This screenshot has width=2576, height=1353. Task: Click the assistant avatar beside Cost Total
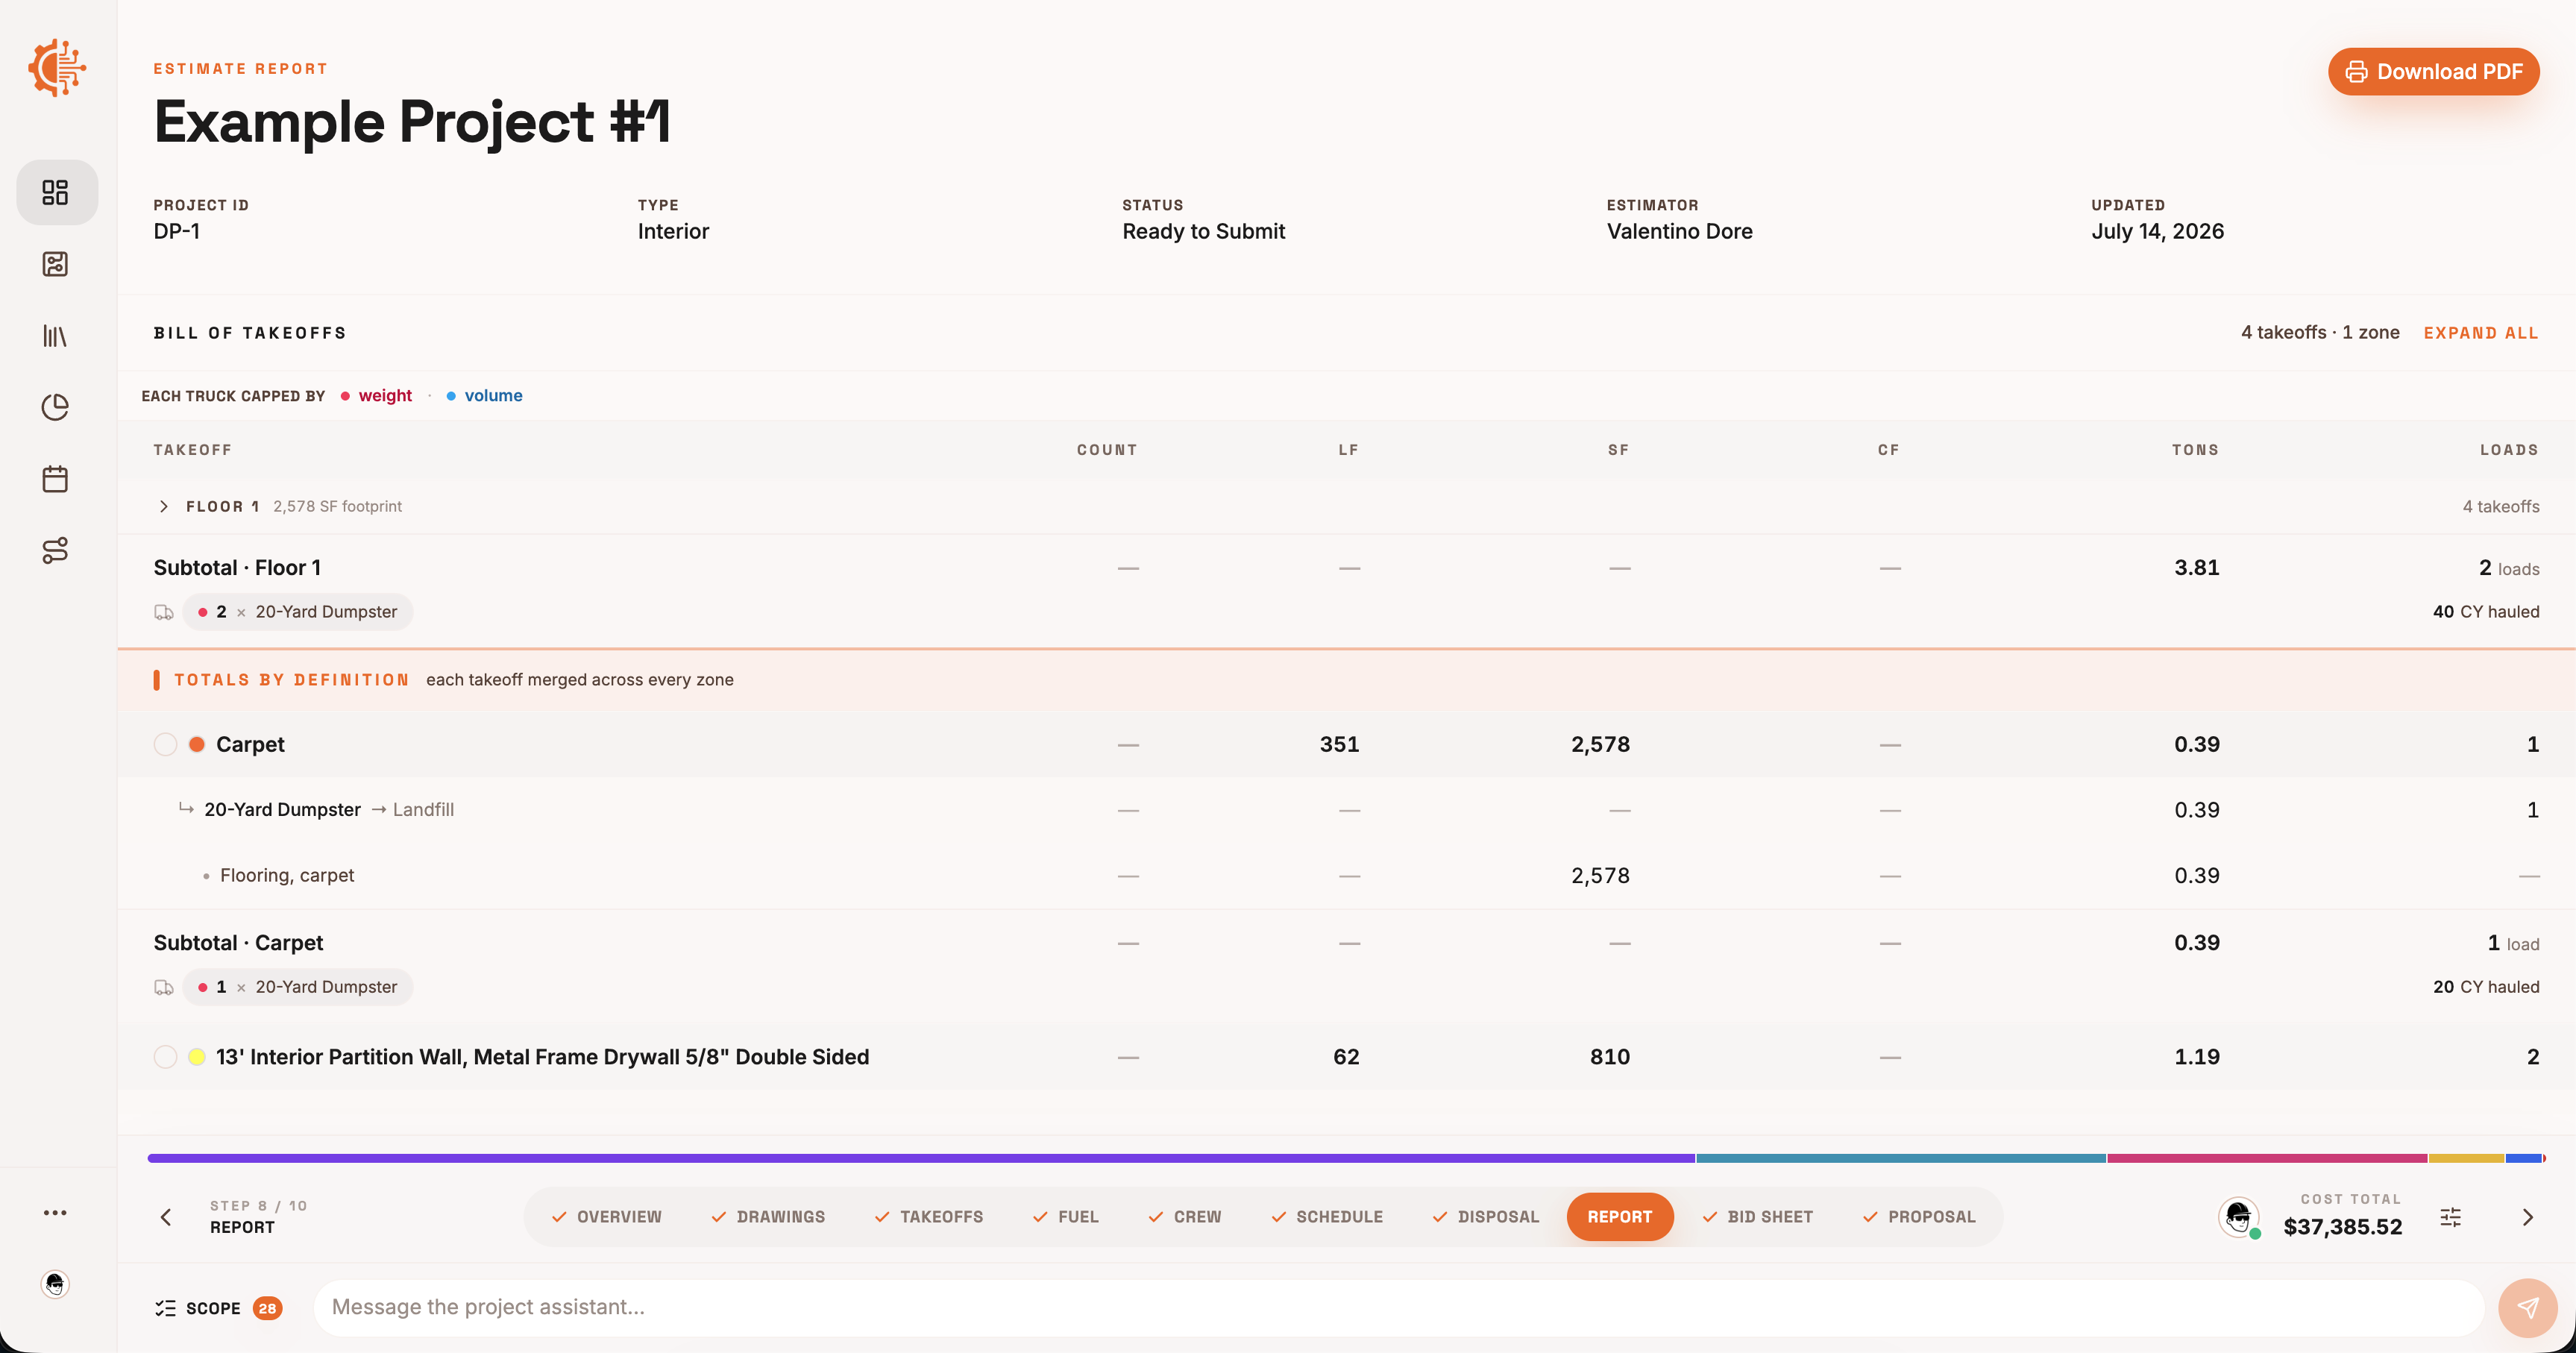pyautogui.click(x=2238, y=1217)
